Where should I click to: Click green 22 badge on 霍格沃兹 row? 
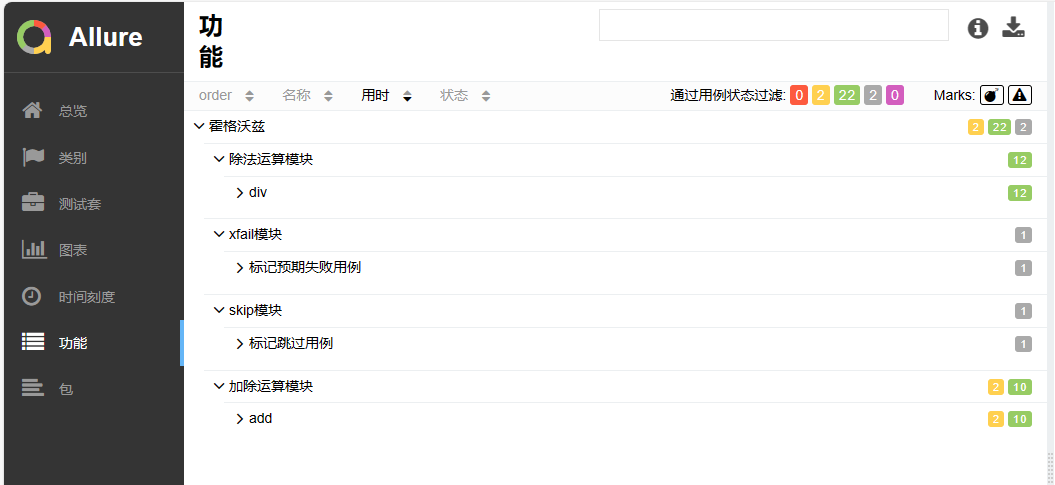(999, 127)
